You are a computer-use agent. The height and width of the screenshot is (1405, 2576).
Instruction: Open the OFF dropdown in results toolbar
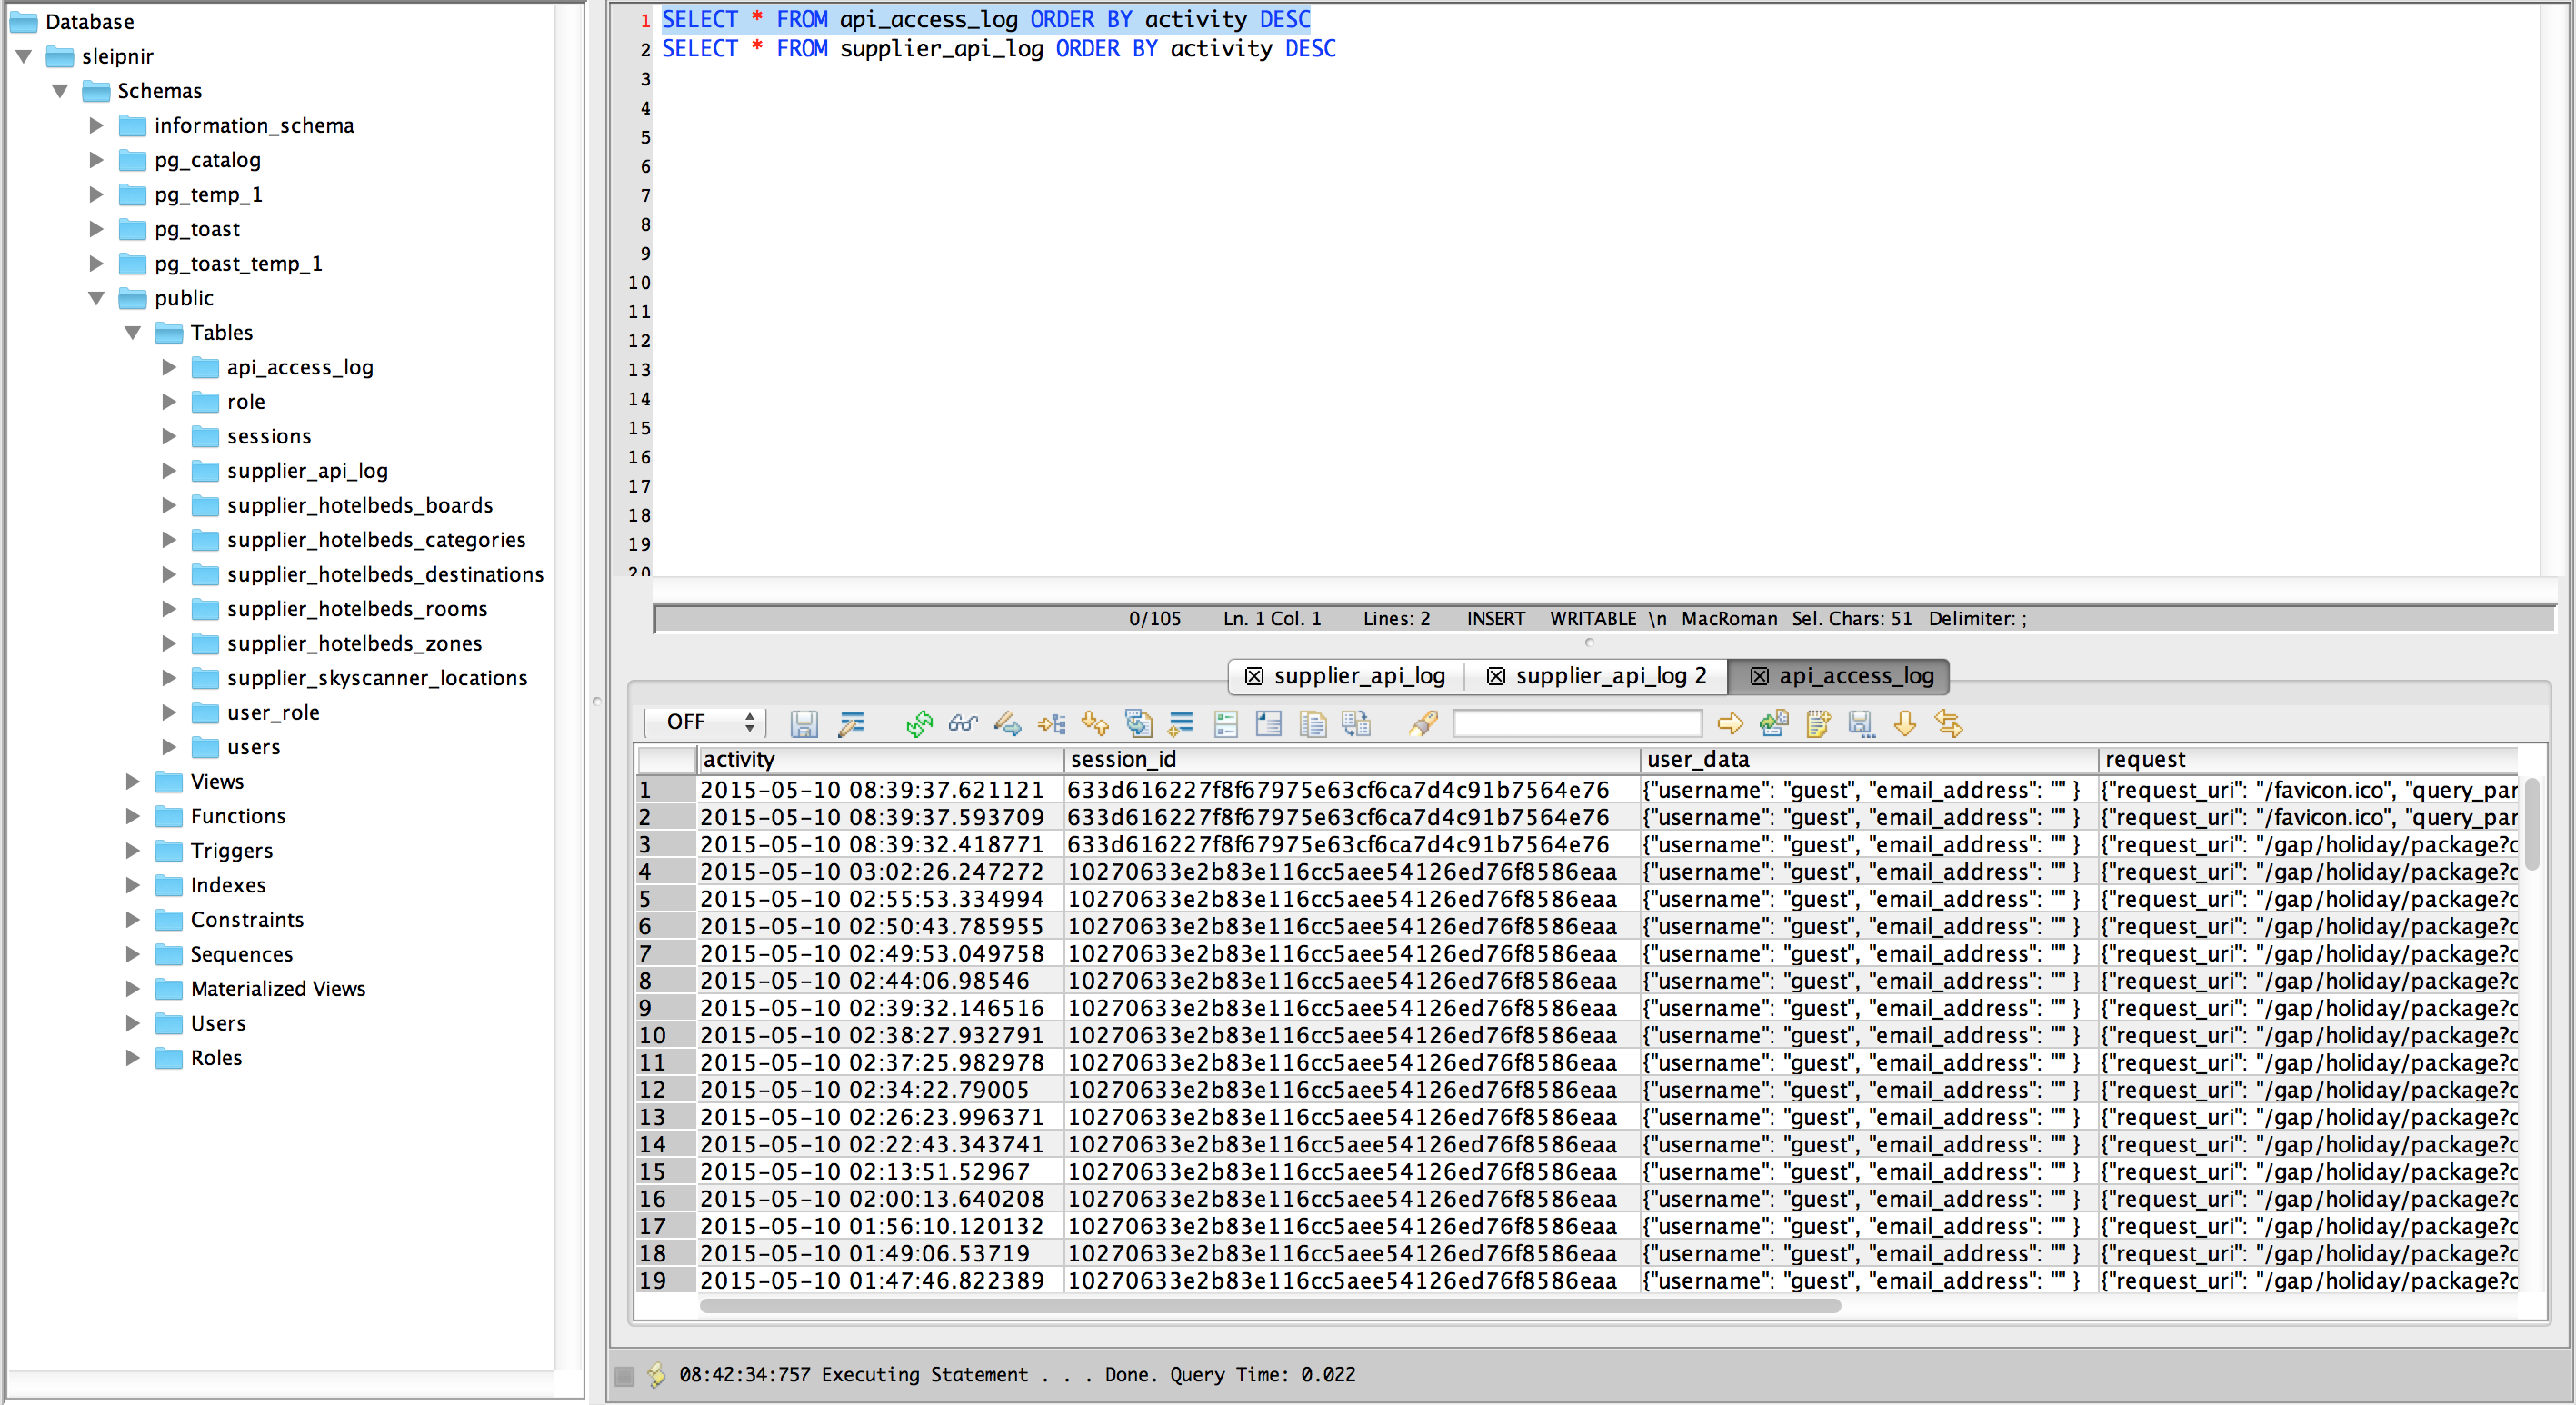709,722
